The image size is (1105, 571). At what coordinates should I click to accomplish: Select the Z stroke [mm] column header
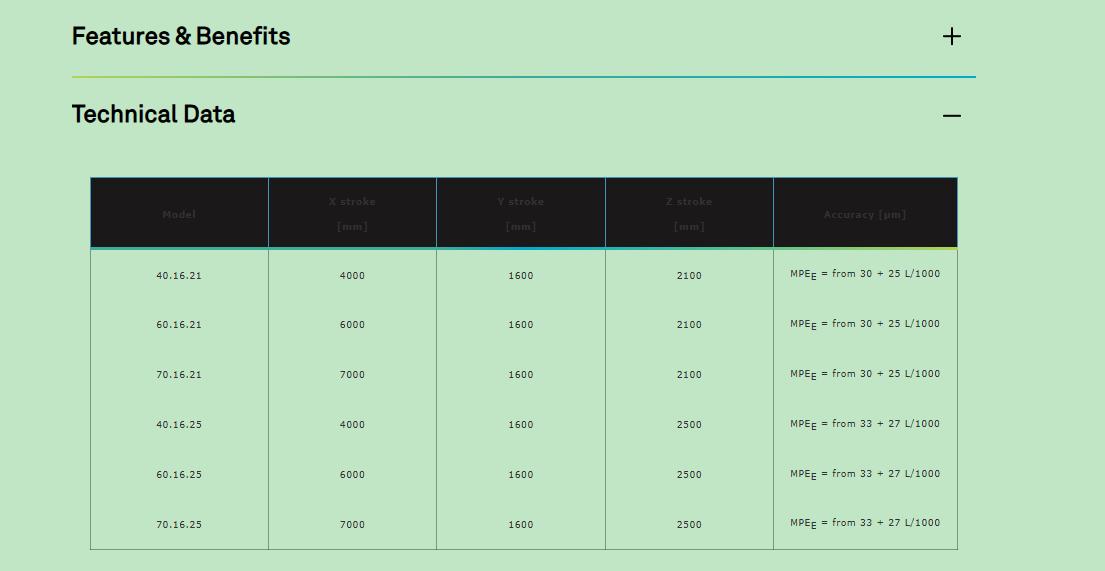click(689, 214)
